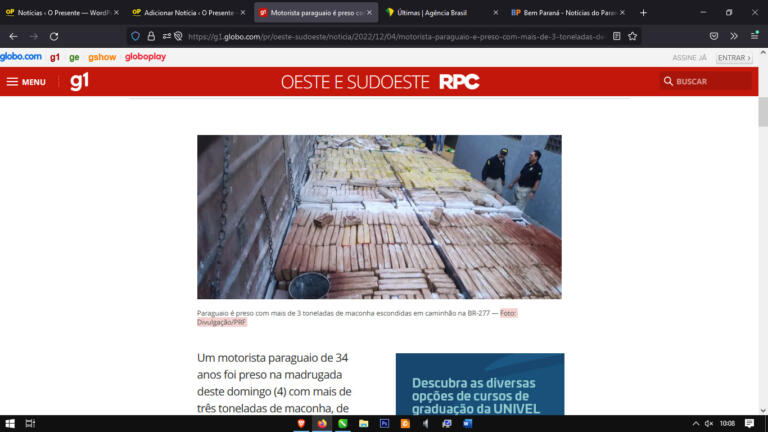Viewport: 768px width, 432px height.
Task: Bookmark this page with the star icon
Action: pyautogui.click(x=633, y=36)
